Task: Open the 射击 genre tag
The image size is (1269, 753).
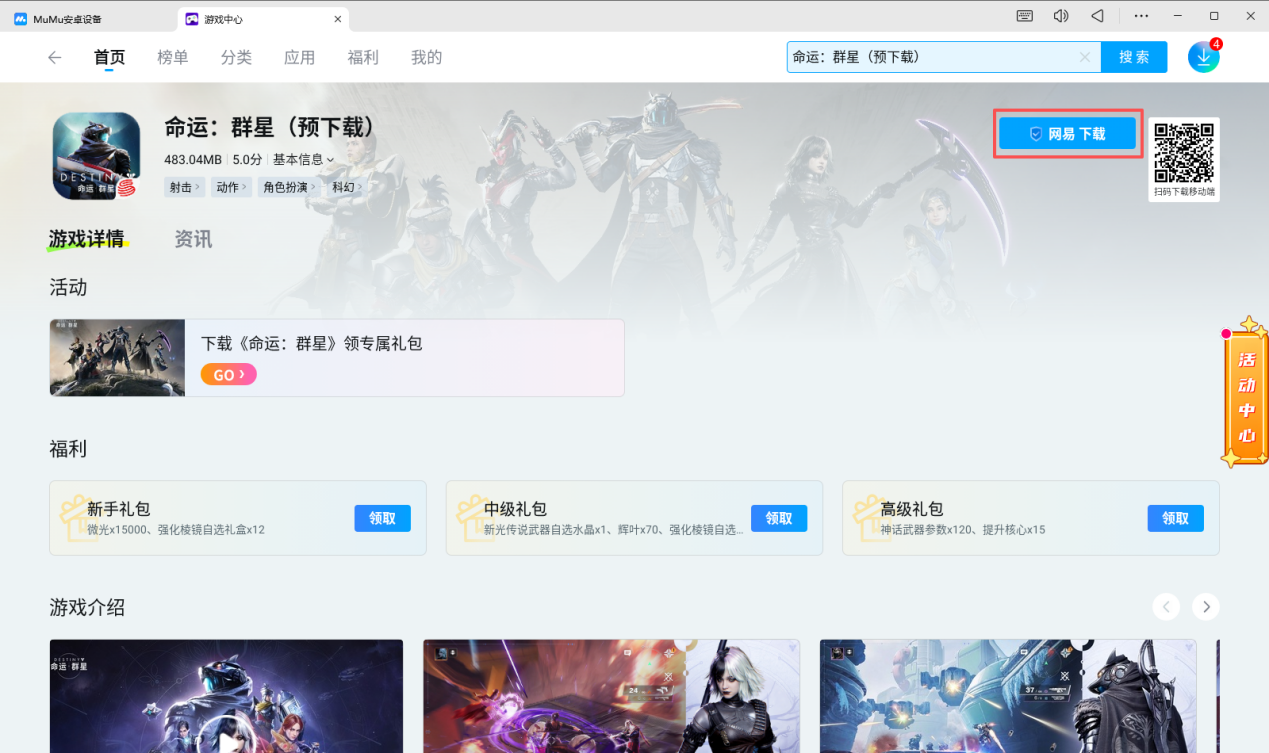Action: [x=185, y=187]
